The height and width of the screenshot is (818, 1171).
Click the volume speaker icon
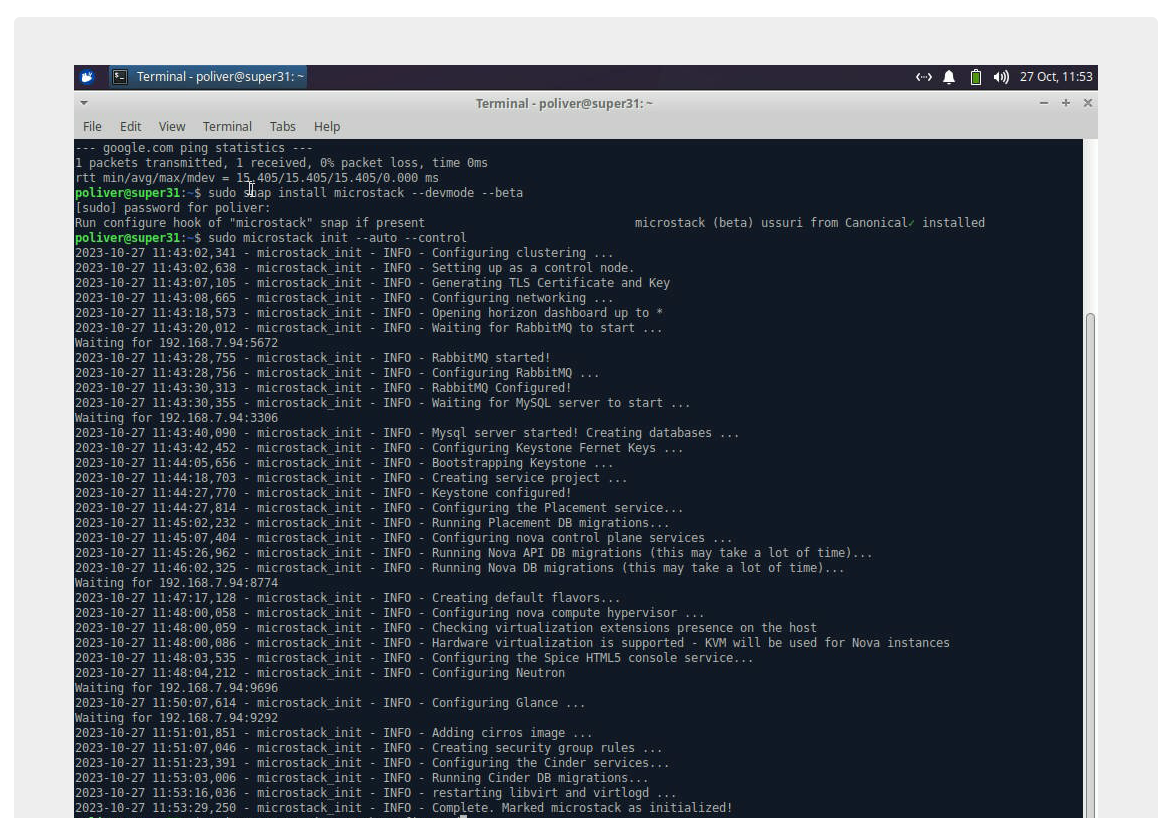coord(1000,77)
